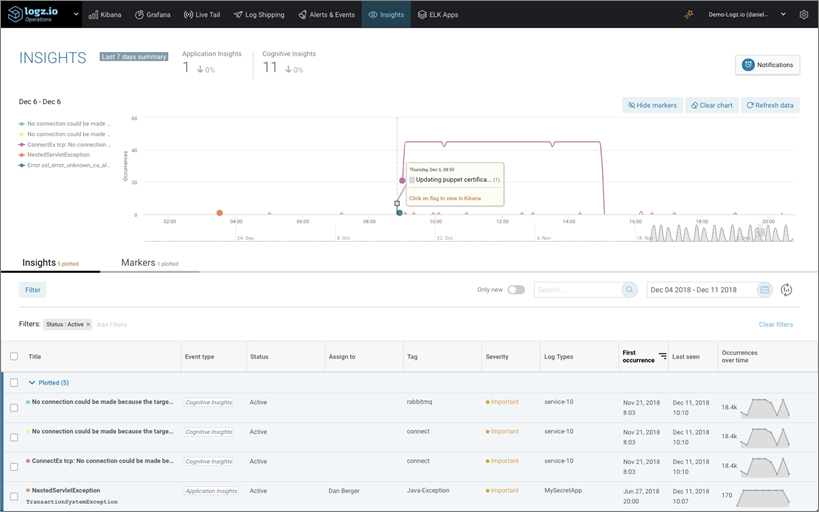Click the rabbitmq tag cell
This screenshot has height=512, width=819.
click(x=419, y=402)
